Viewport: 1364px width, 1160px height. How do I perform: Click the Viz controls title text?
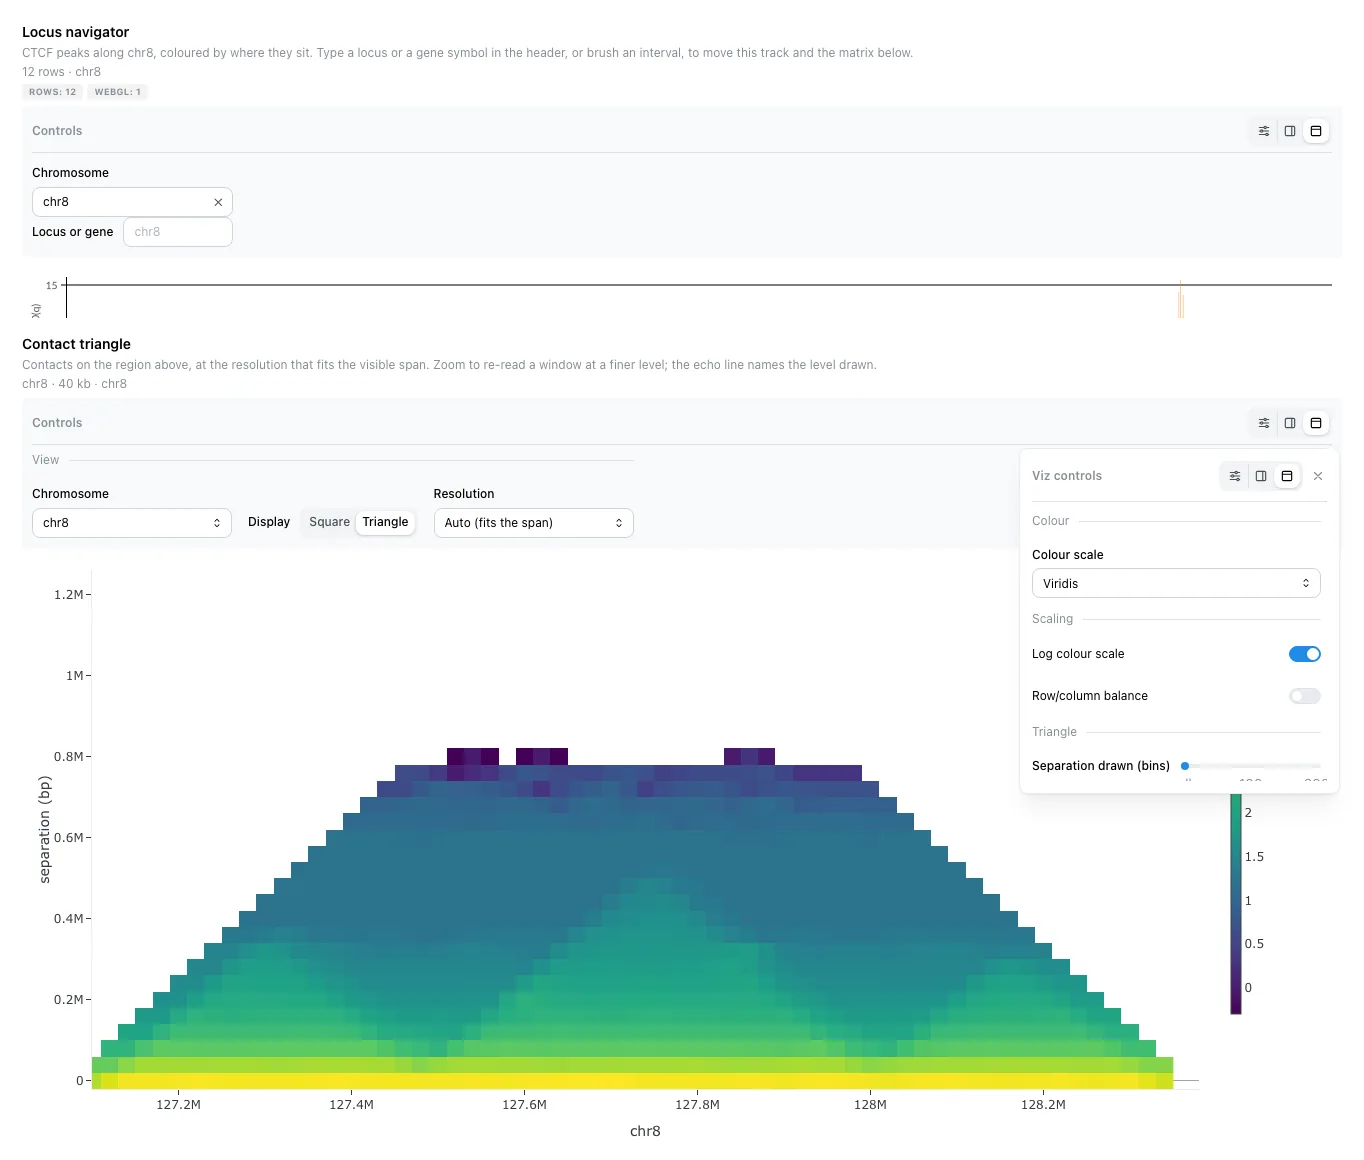click(1067, 476)
